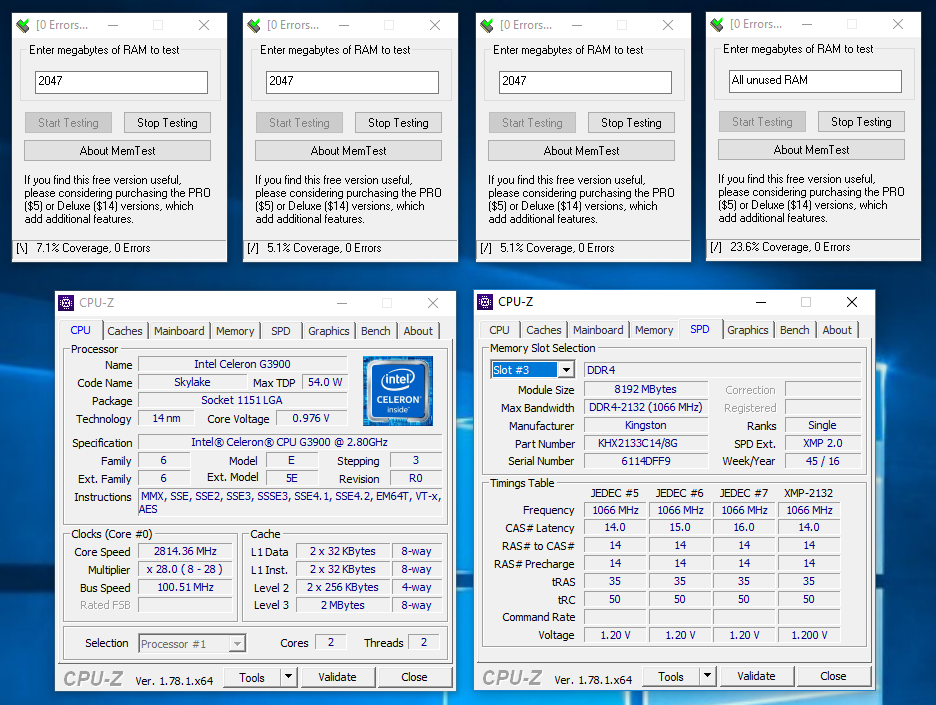
Task: Close the MemTest window with 23.6% coverage
Action: [898, 24]
